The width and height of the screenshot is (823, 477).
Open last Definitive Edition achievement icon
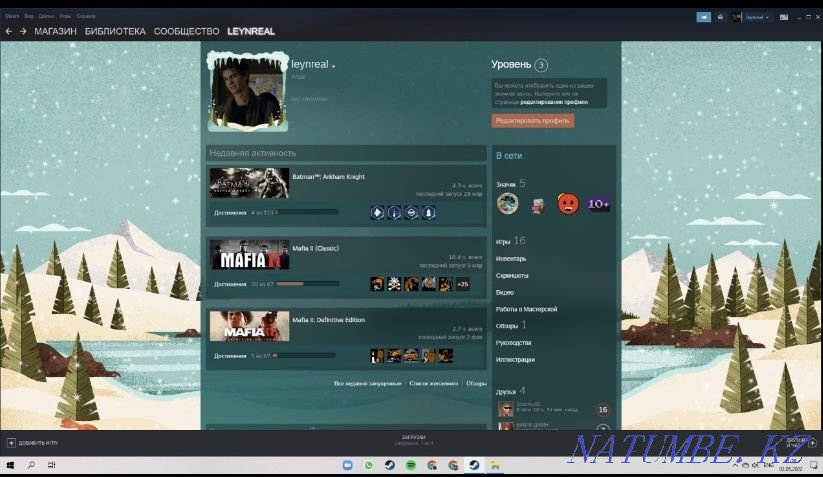(x=446, y=356)
